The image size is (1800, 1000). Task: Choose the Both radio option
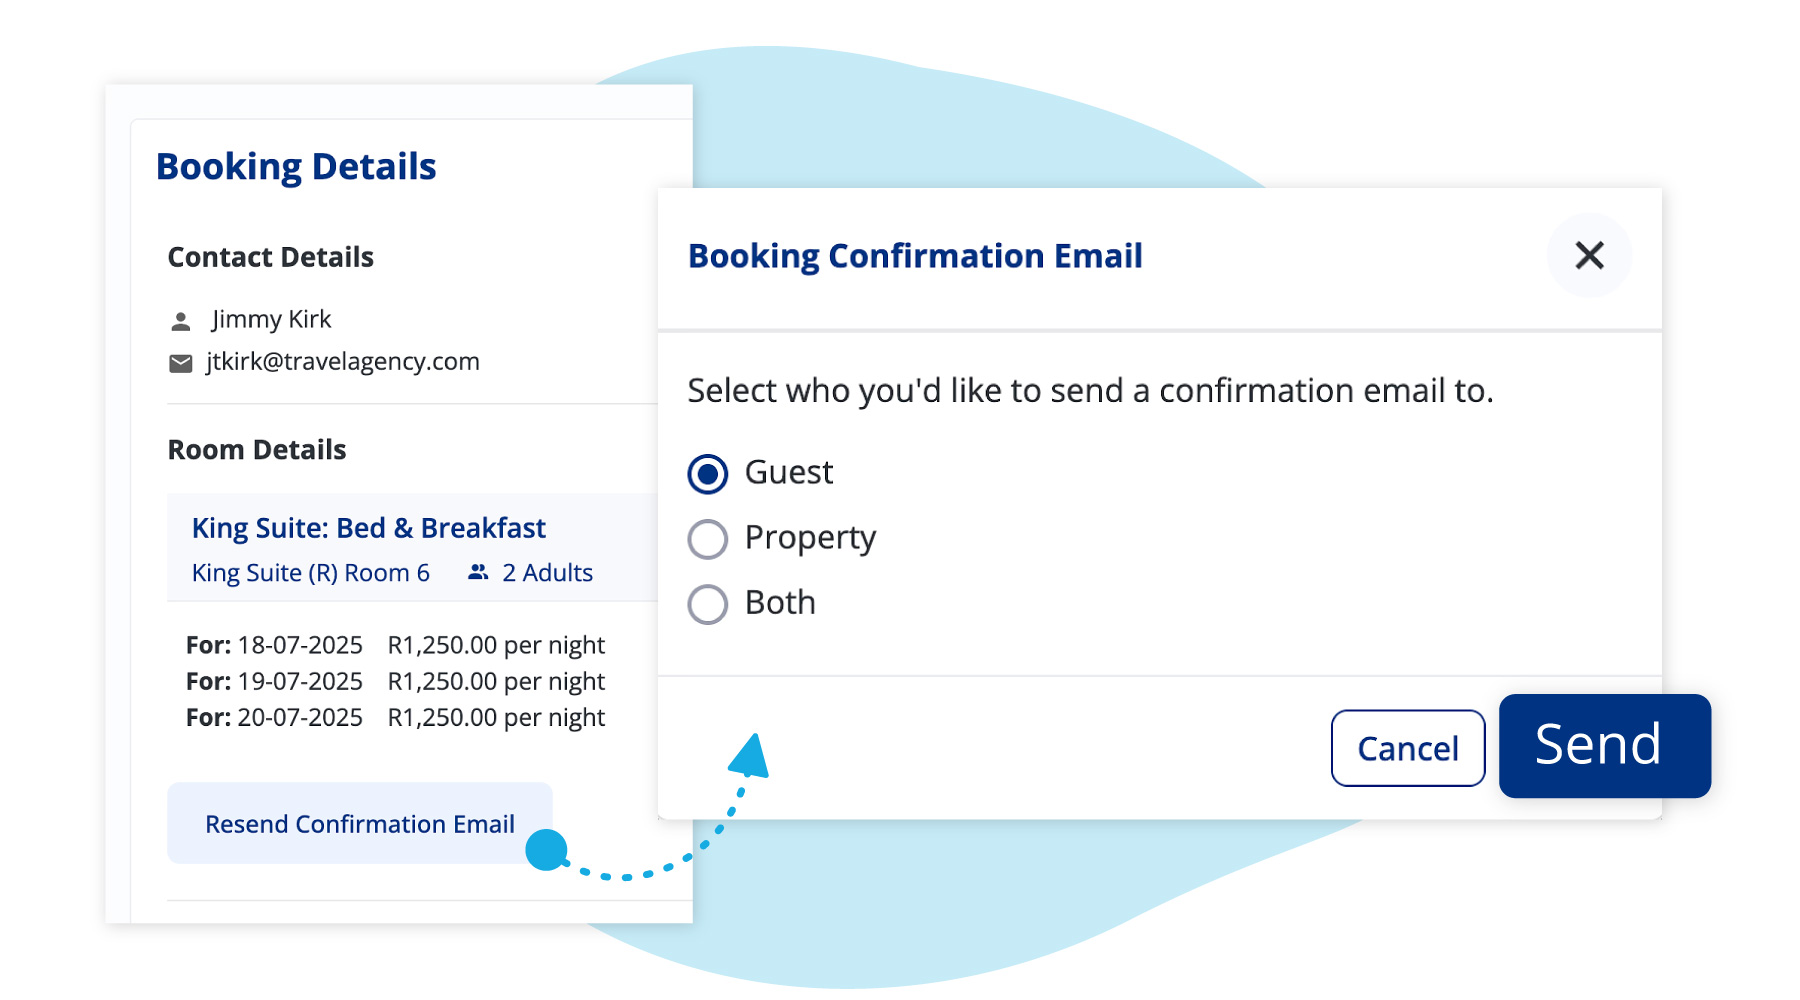pyautogui.click(x=708, y=604)
